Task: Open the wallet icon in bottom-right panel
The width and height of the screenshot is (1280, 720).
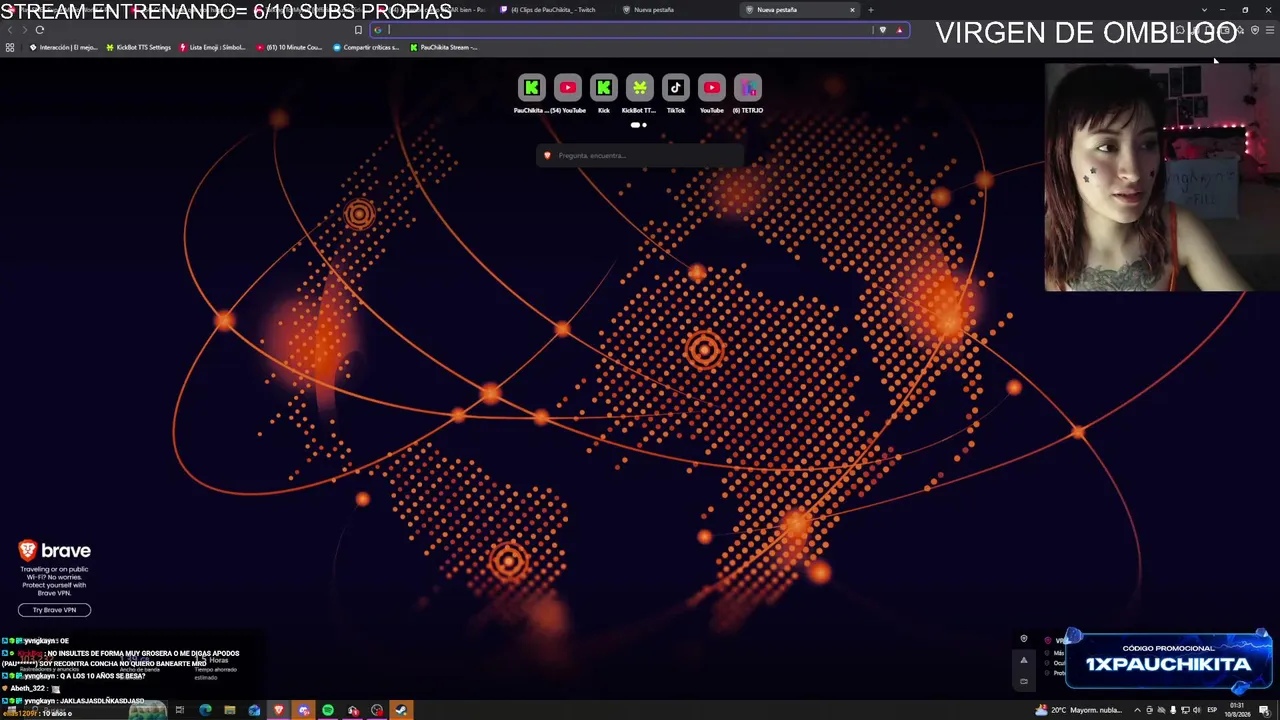Action: 1023,681
